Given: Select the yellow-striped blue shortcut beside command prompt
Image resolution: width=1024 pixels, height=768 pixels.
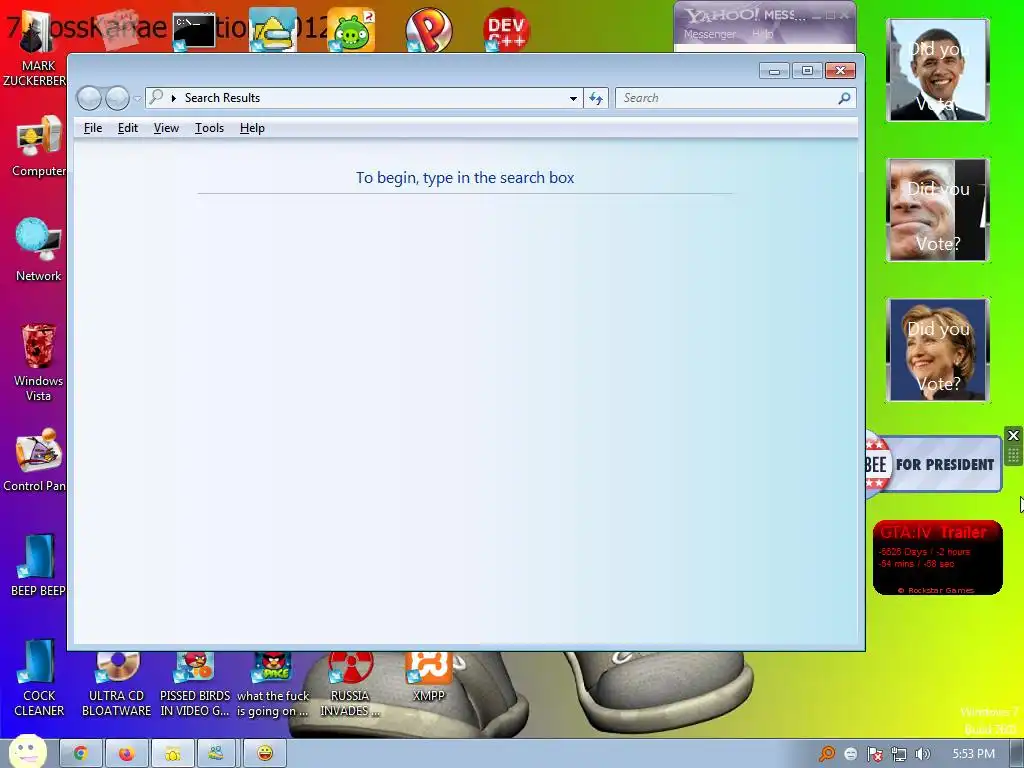Looking at the screenshot, I should pyautogui.click(x=273, y=30).
